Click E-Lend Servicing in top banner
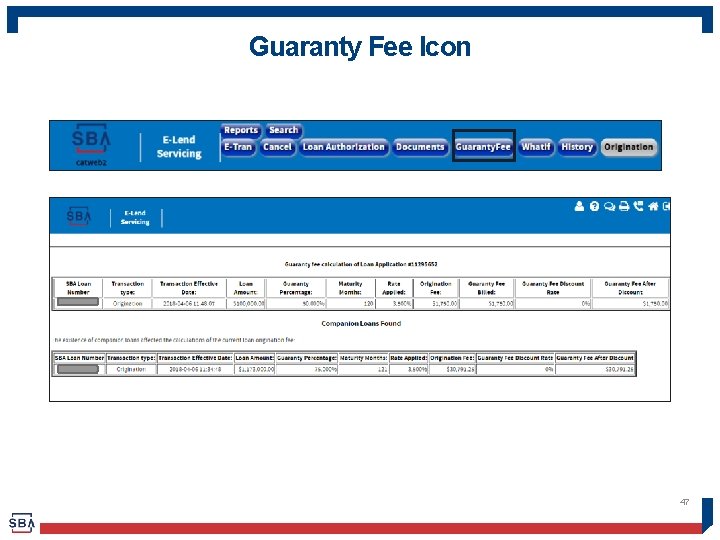The height and width of the screenshot is (540, 720). tap(179, 146)
